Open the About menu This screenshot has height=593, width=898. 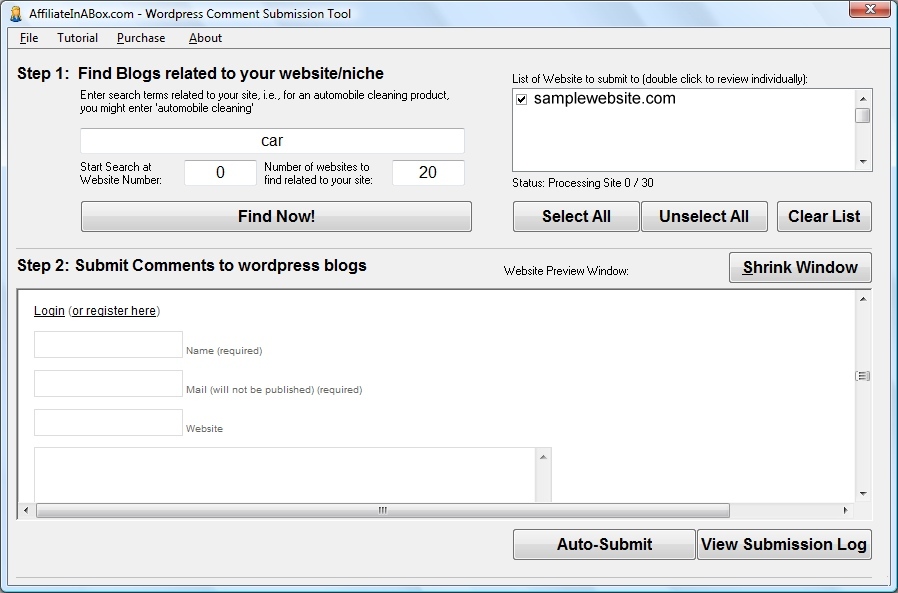[205, 38]
